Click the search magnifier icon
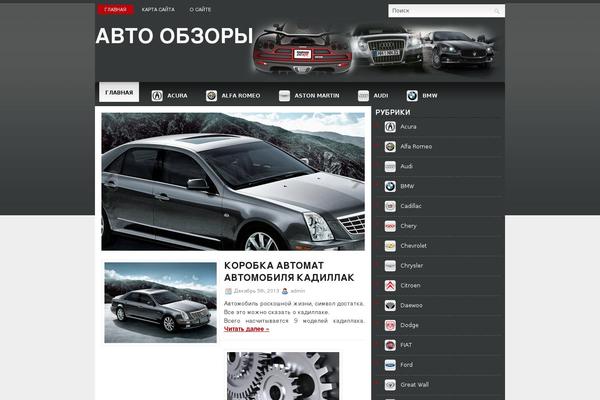This screenshot has height=400, width=600. coord(497,11)
